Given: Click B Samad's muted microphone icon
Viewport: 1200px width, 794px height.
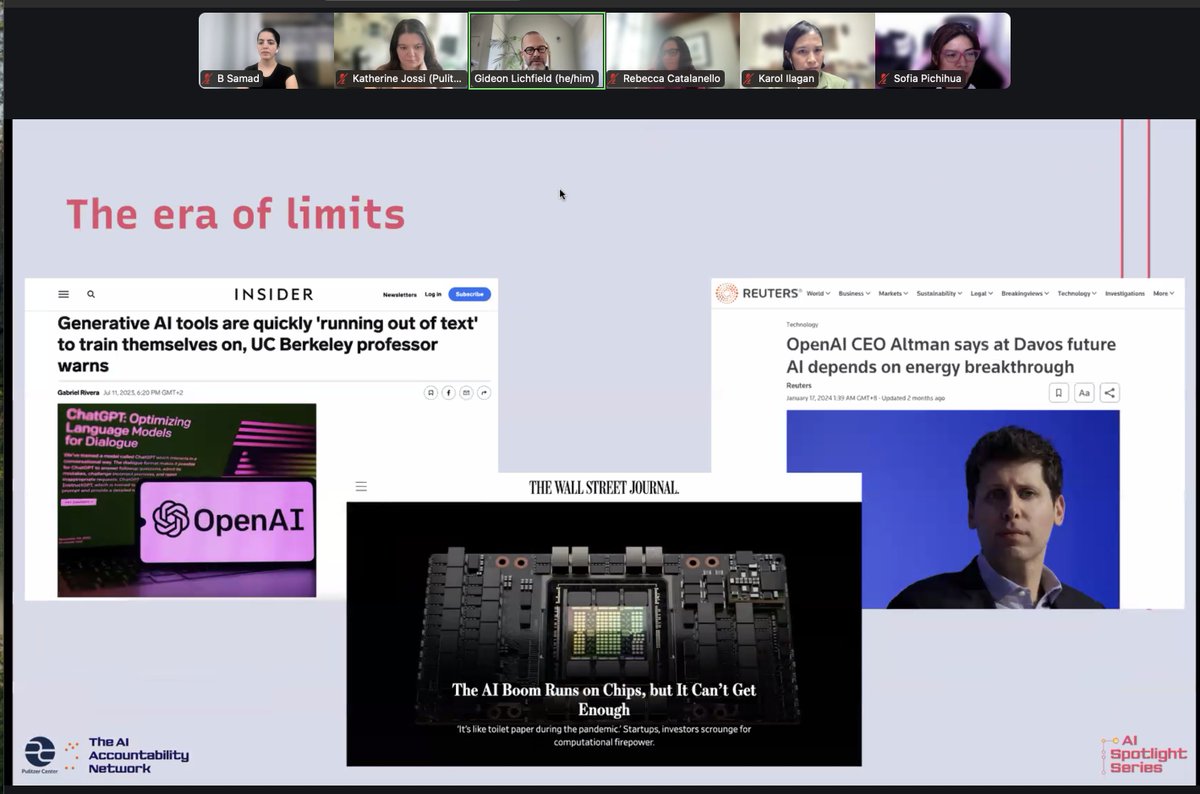Looking at the screenshot, I should click(209, 78).
